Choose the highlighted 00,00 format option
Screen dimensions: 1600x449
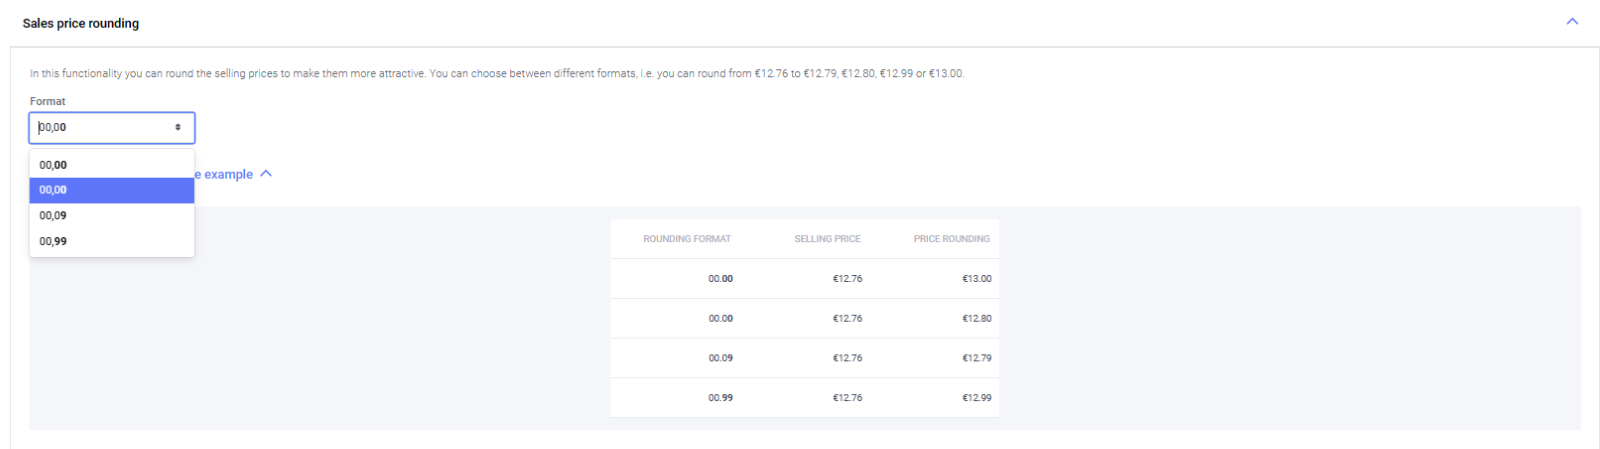click(54, 190)
